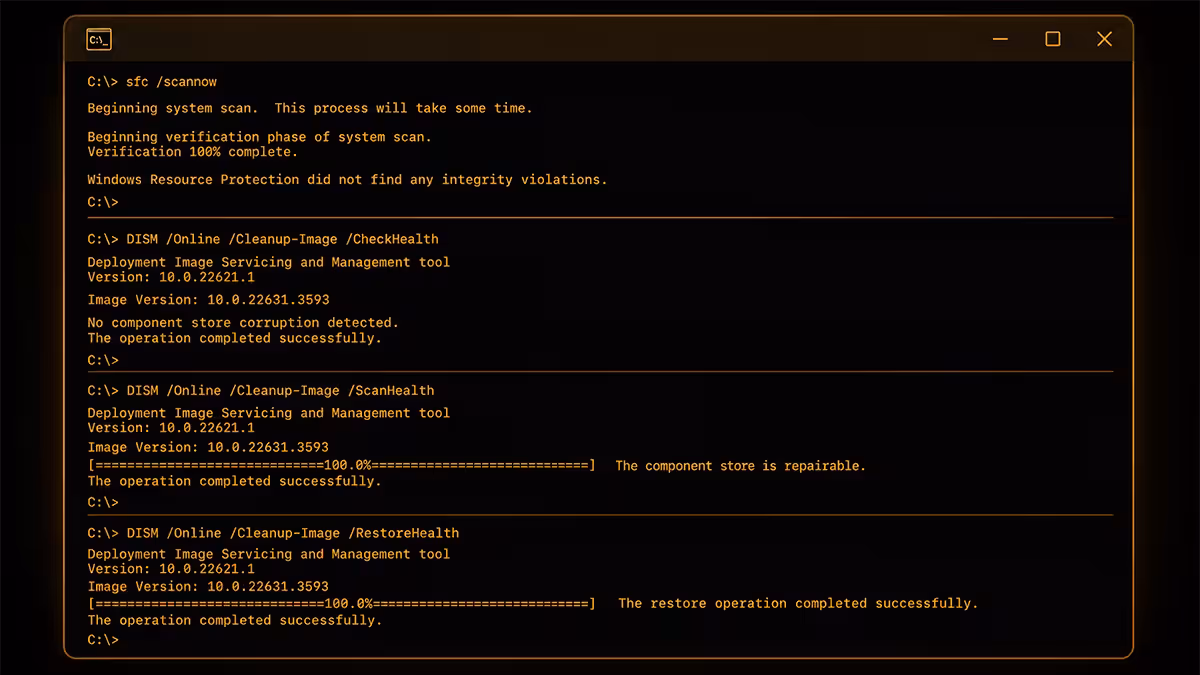Close the terminal window
1200x675 pixels.
pos(1104,39)
